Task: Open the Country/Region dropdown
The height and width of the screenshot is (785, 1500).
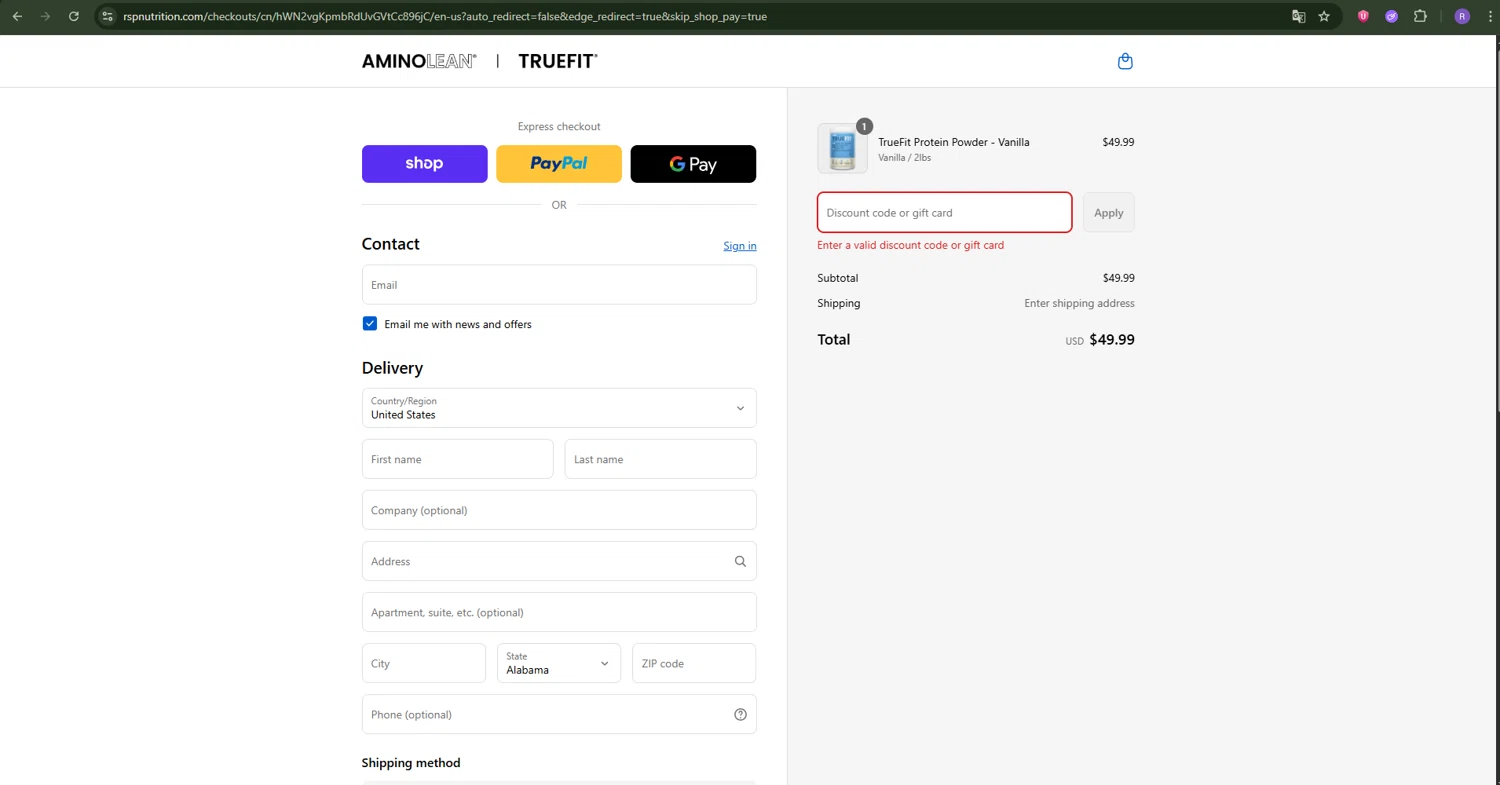Action: coord(559,408)
